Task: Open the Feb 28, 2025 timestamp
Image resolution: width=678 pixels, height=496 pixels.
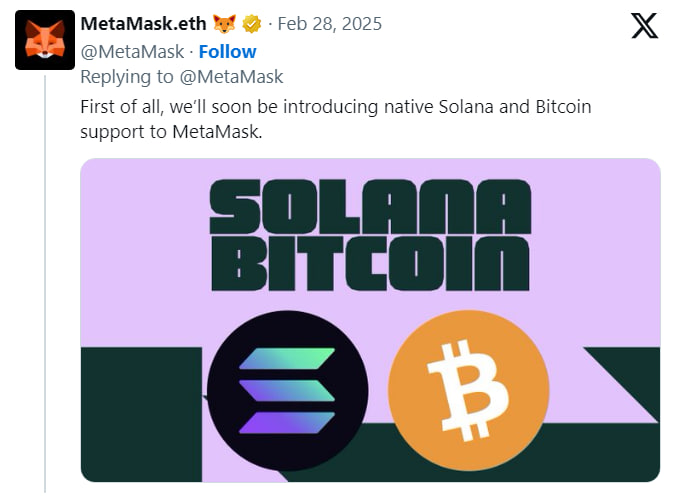Action: coord(329,24)
